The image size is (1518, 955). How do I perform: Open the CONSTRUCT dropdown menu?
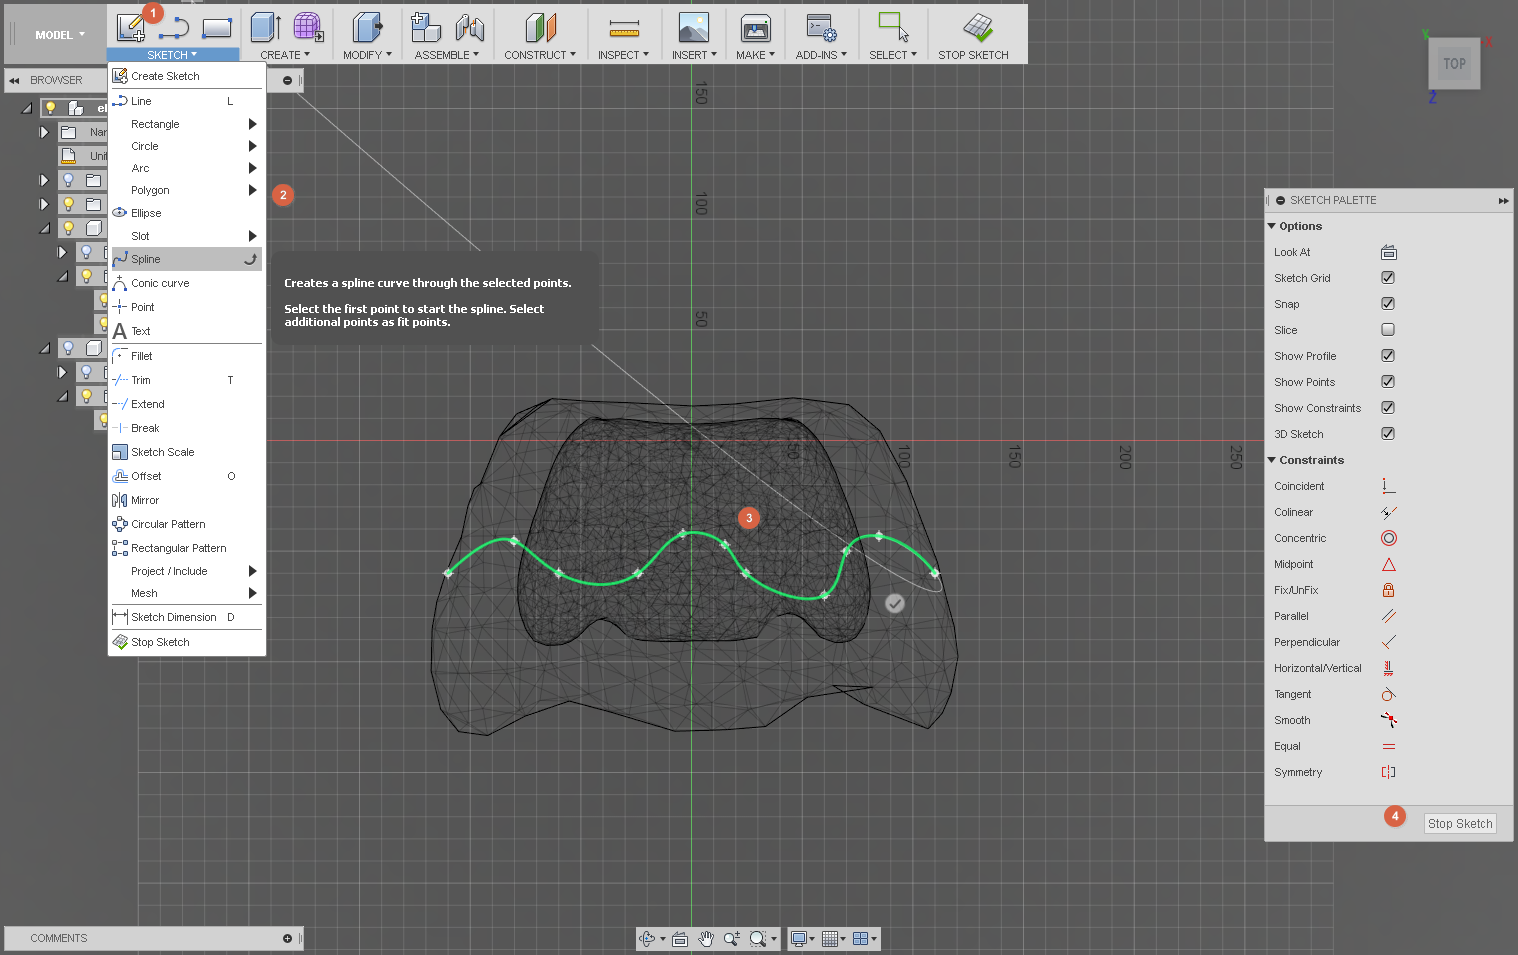[x=540, y=55]
